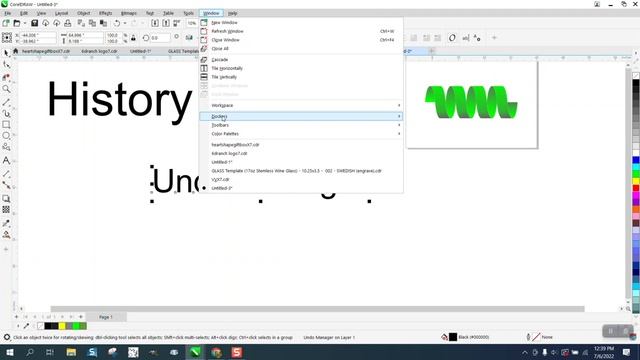The height and width of the screenshot is (360, 640).
Task: Click the Print icon
Action: point(68,23)
